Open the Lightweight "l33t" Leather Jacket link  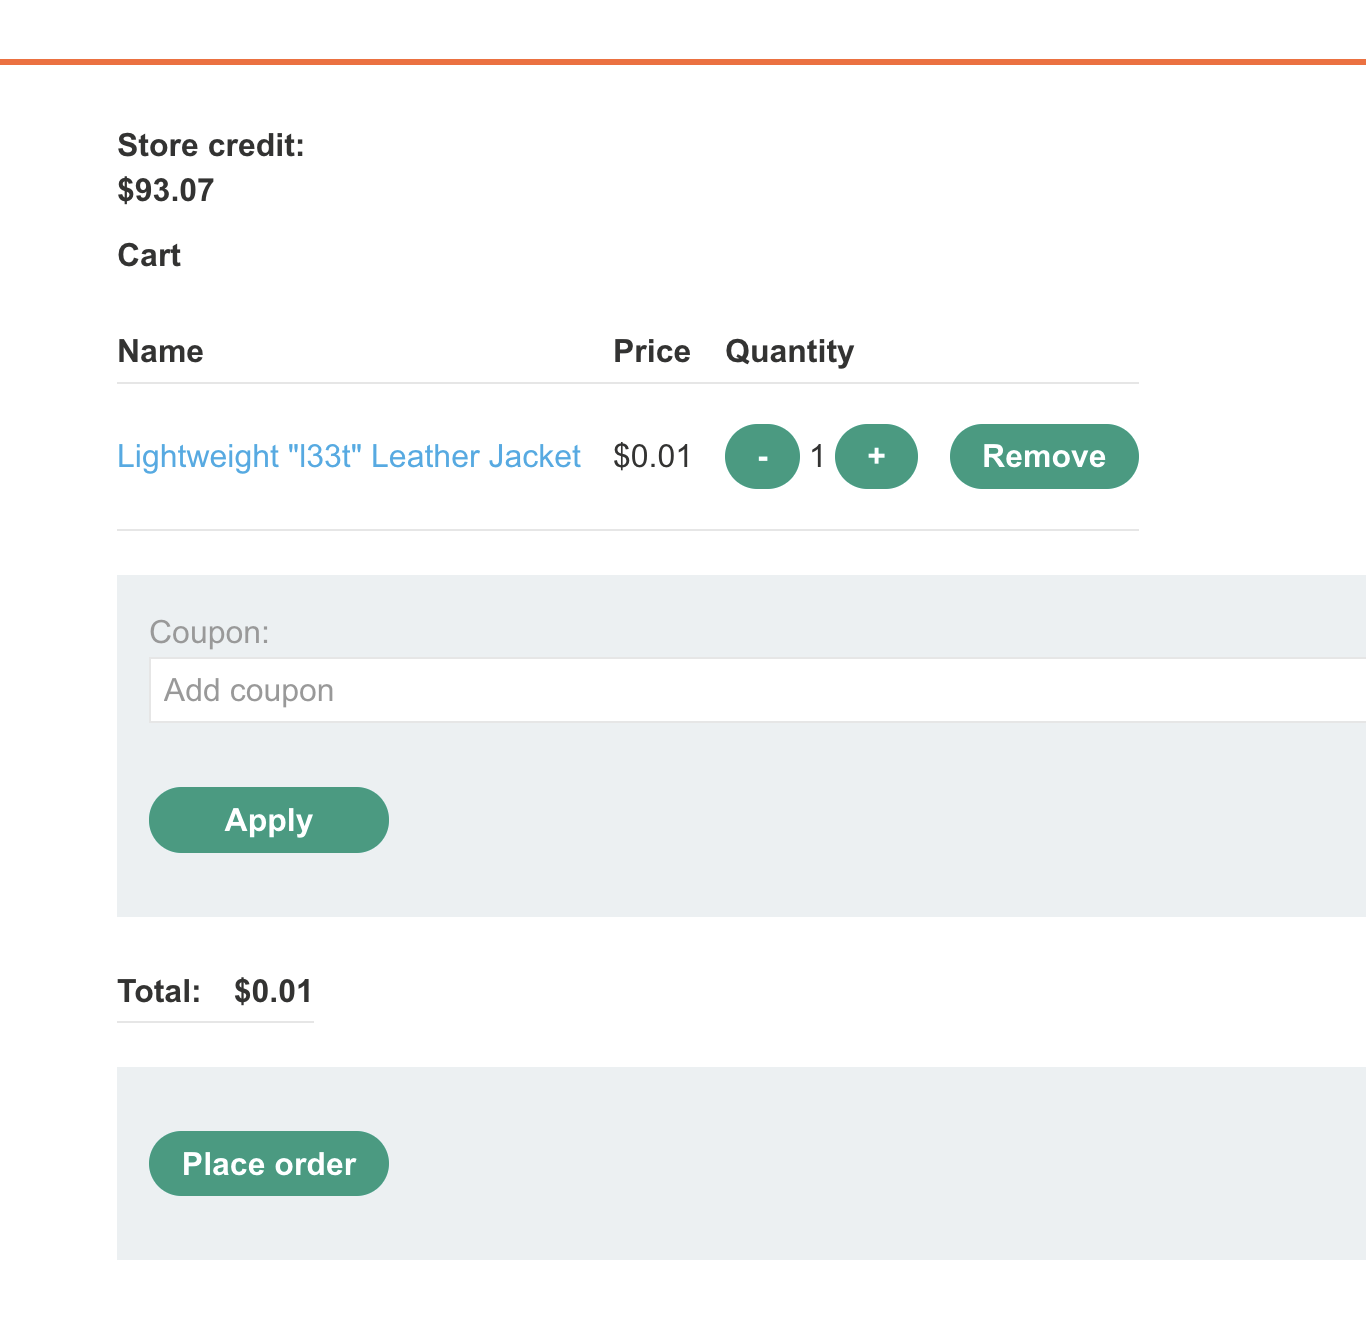coord(349,457)
